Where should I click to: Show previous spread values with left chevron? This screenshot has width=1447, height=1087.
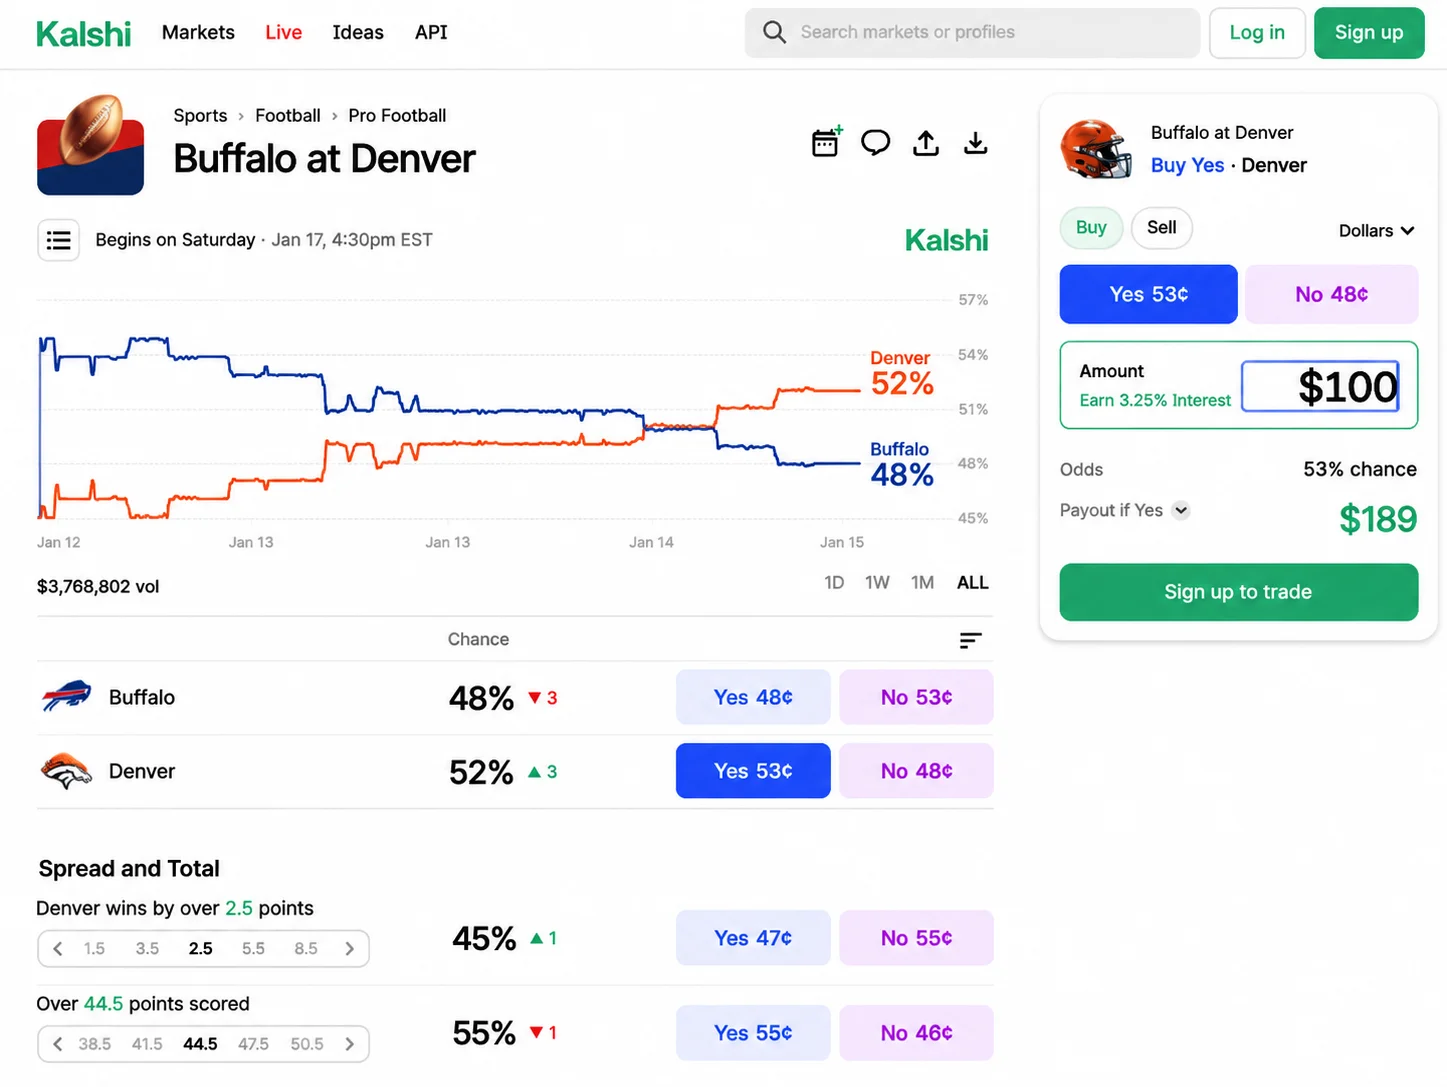click(x=58, y=949)
